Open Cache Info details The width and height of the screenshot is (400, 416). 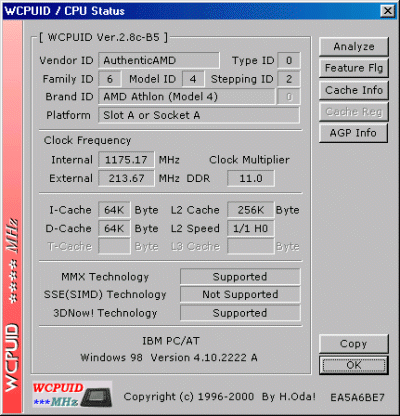pyautogui.click(x=354, y=90)
